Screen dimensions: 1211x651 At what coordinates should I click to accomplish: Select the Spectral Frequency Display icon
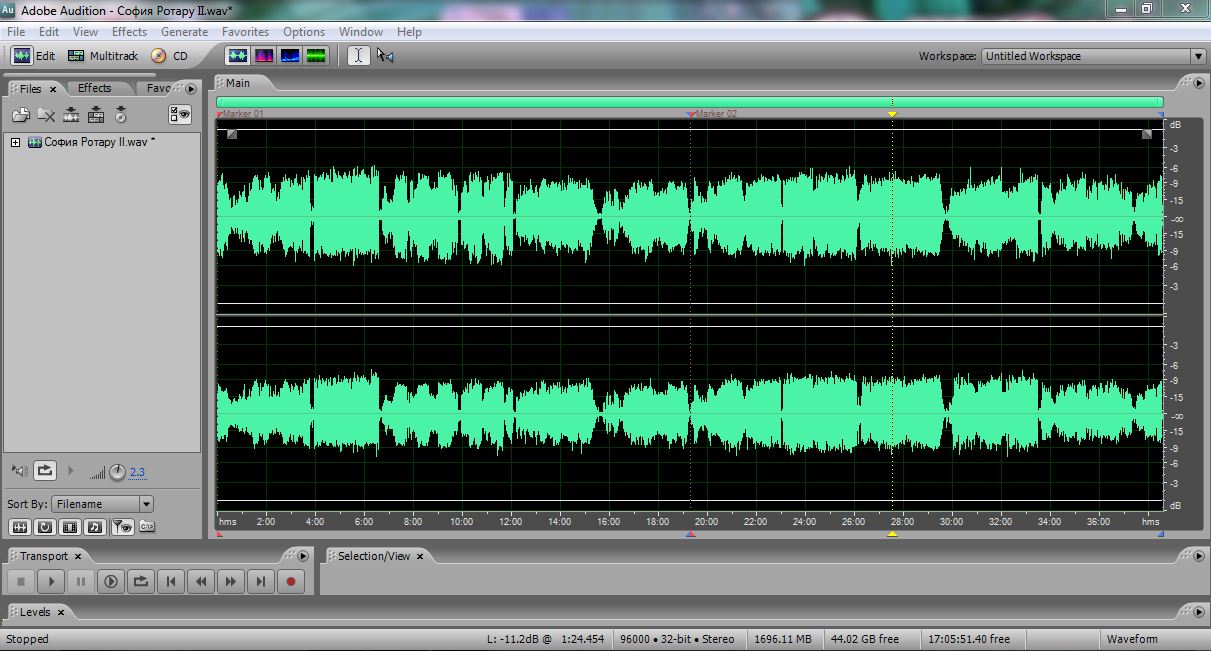click(264, 56)
